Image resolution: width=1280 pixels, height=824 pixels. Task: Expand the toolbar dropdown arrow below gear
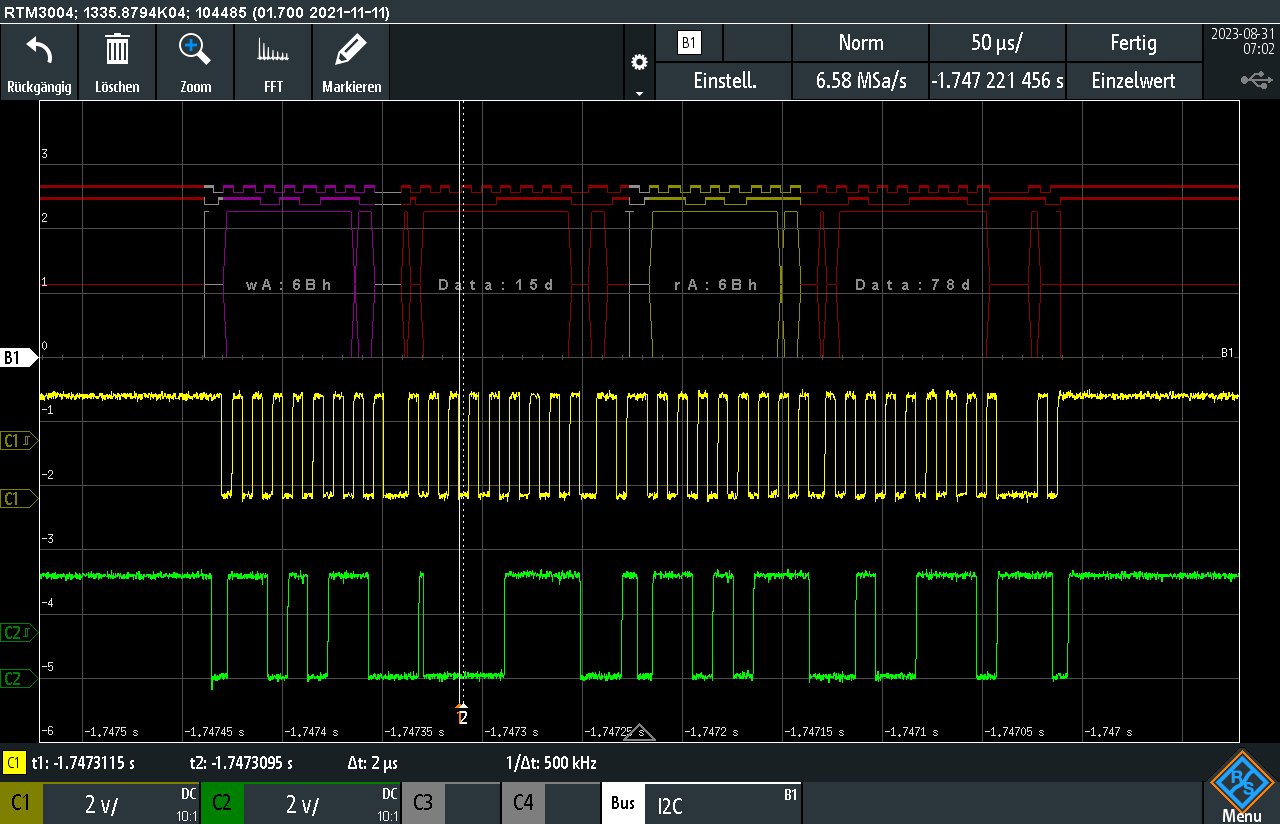[639, 93]
